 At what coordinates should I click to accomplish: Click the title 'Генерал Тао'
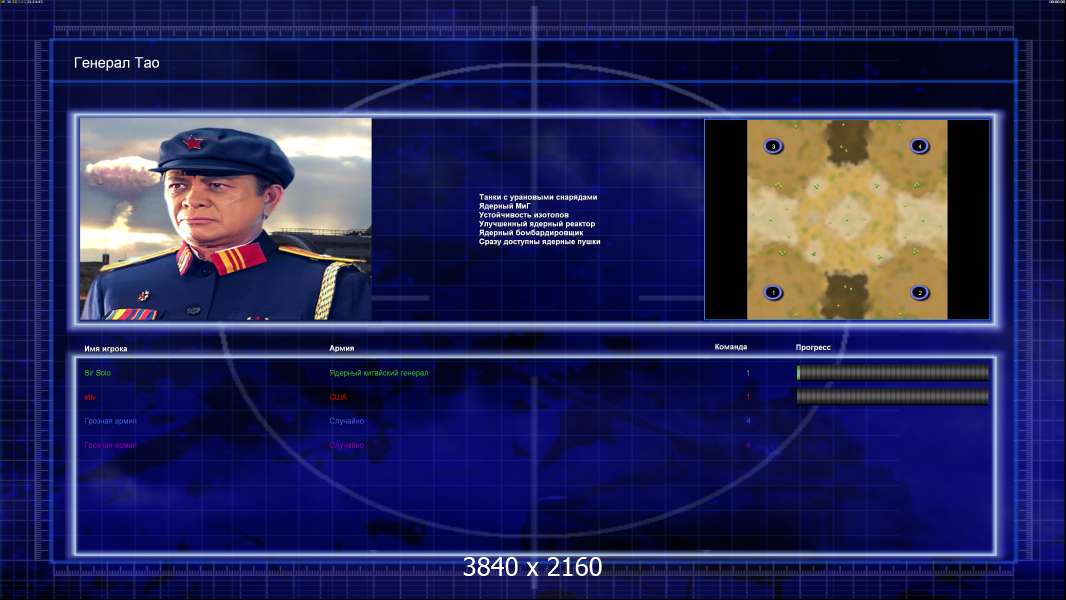116,63
